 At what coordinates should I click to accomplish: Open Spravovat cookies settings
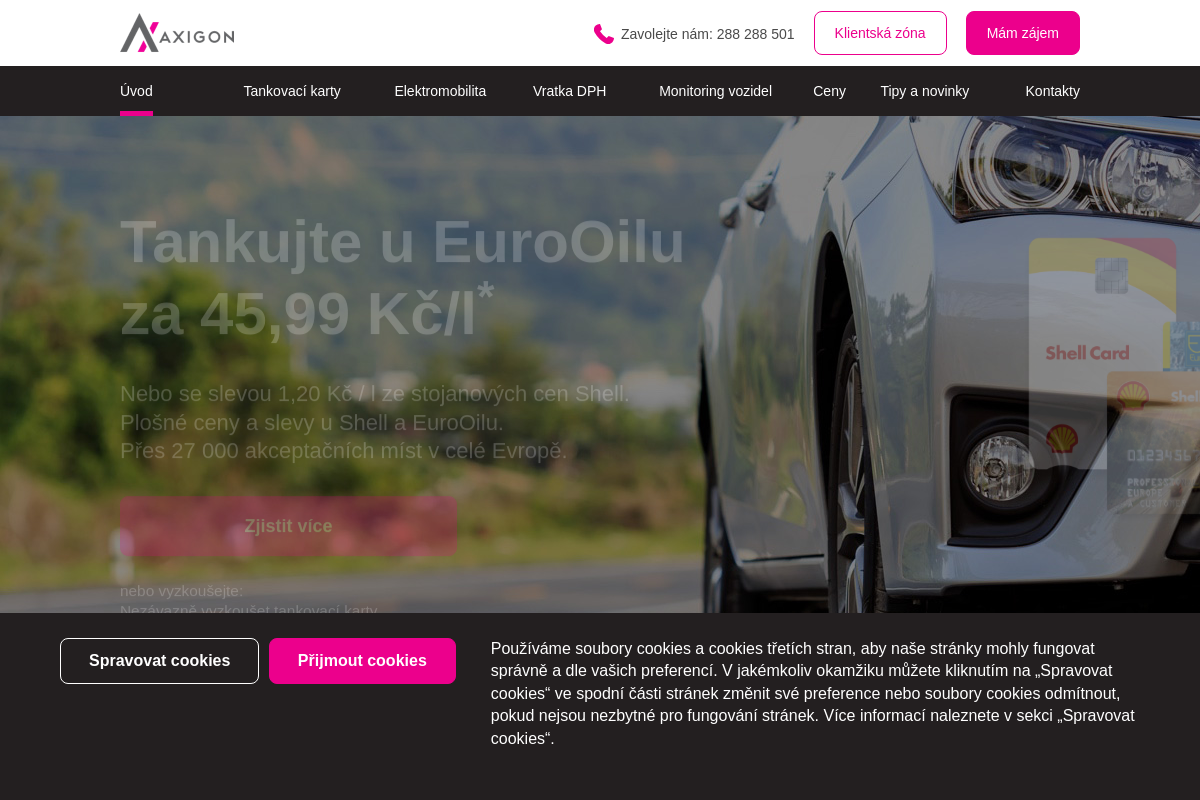(x=159, y=661)
